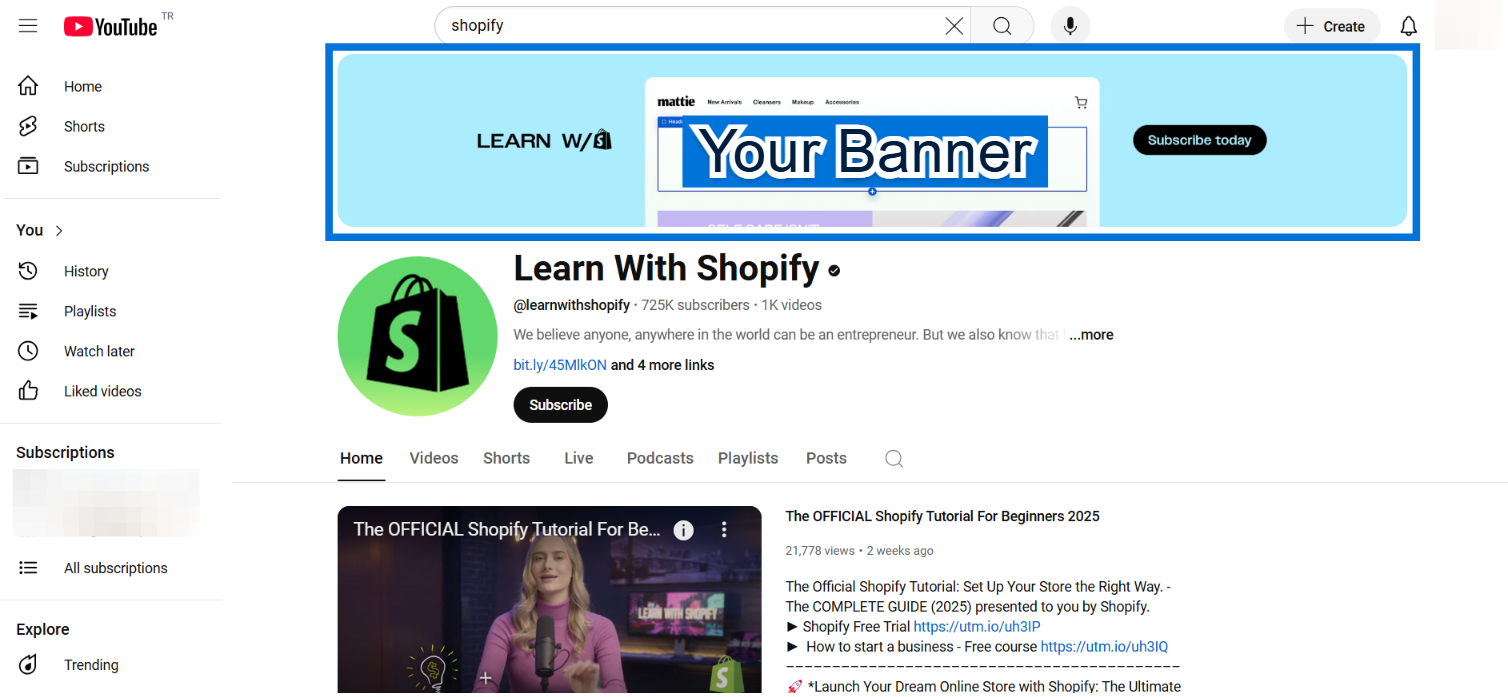Click the verified badge beside channel name
1508x697 pixels.
834,270
